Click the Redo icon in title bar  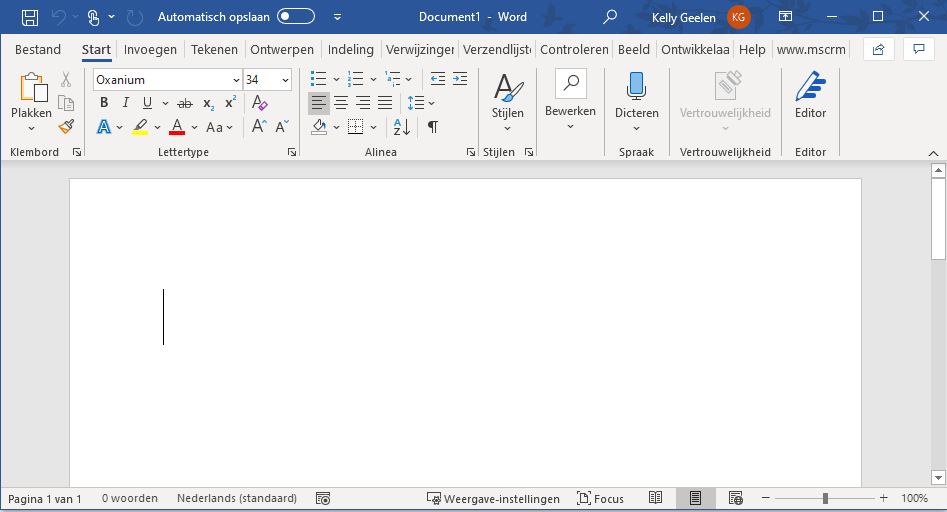coord(135,17)
